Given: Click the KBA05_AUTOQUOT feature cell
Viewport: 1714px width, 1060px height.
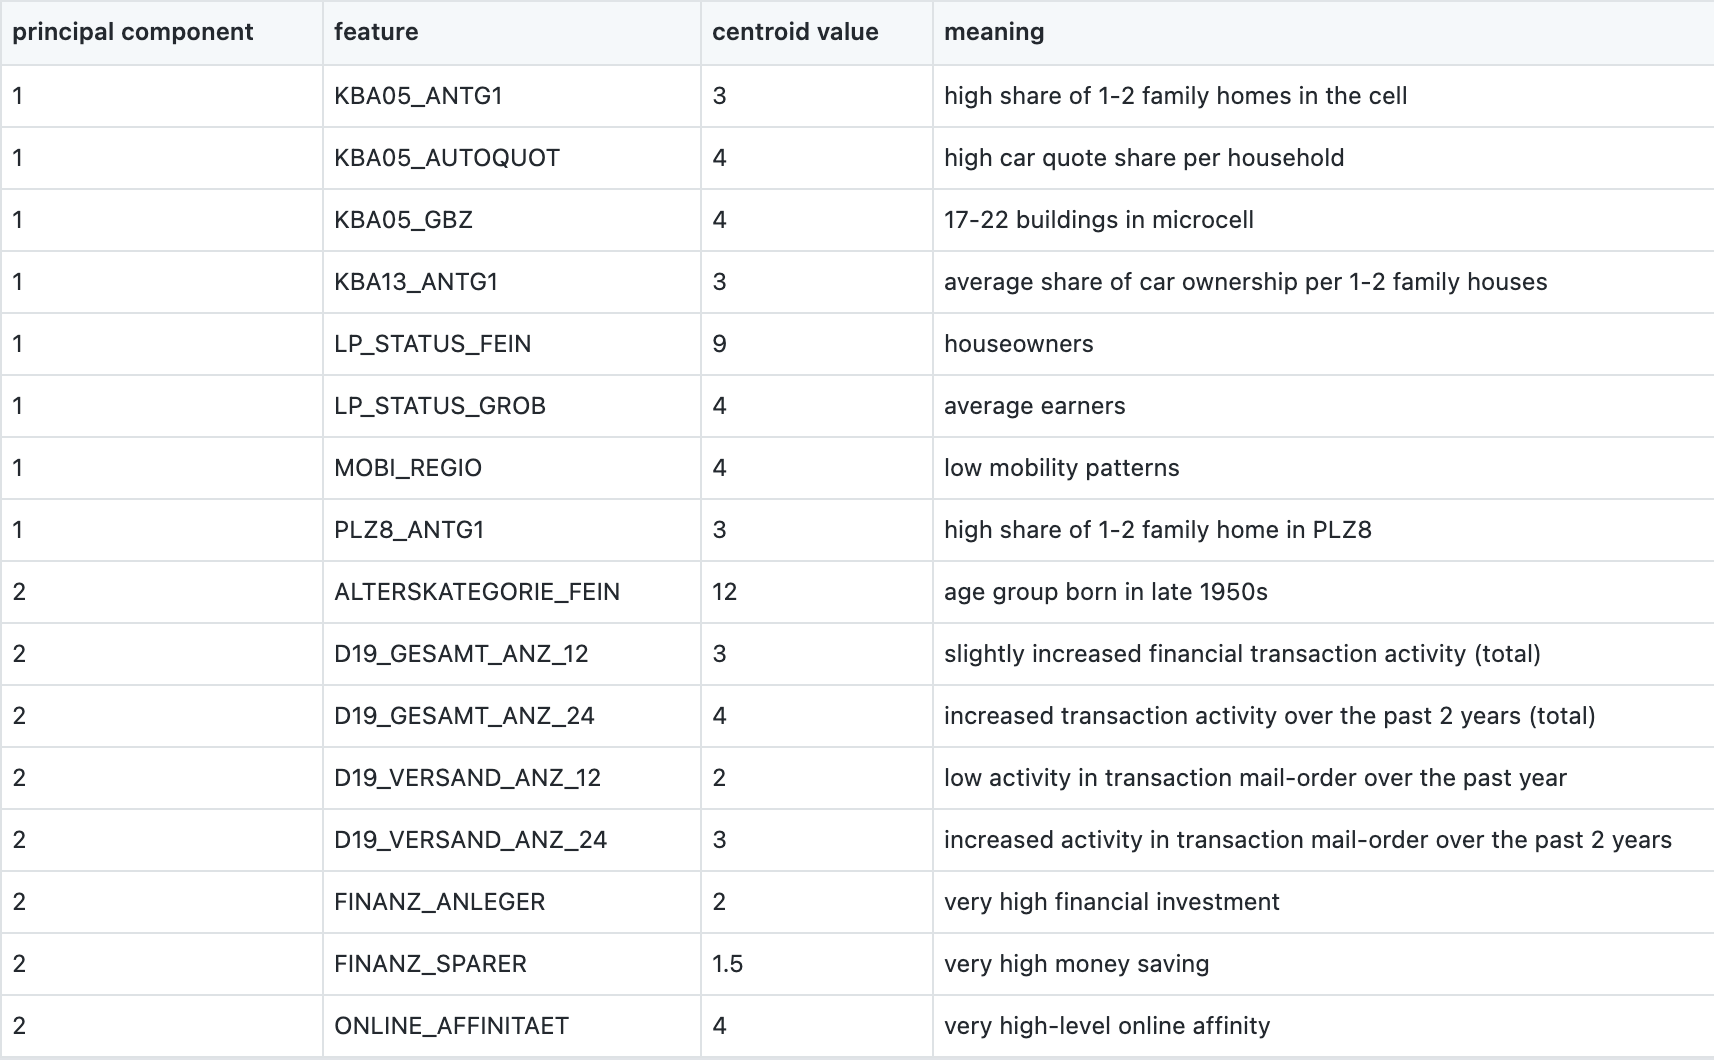Looking at the screenshot, I should pos(447,158).
